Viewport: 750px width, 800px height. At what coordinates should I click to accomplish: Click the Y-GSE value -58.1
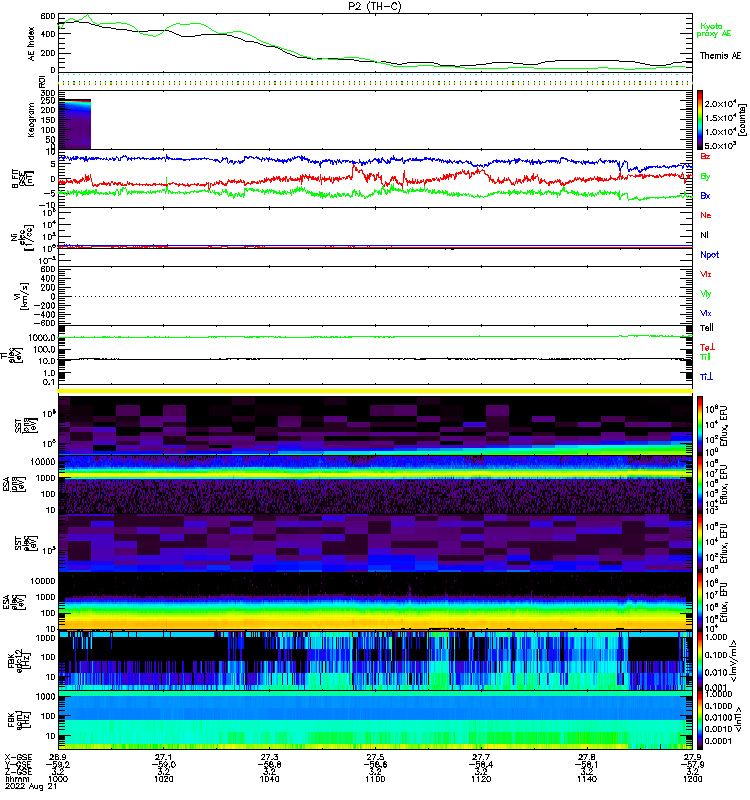point(587,764)
